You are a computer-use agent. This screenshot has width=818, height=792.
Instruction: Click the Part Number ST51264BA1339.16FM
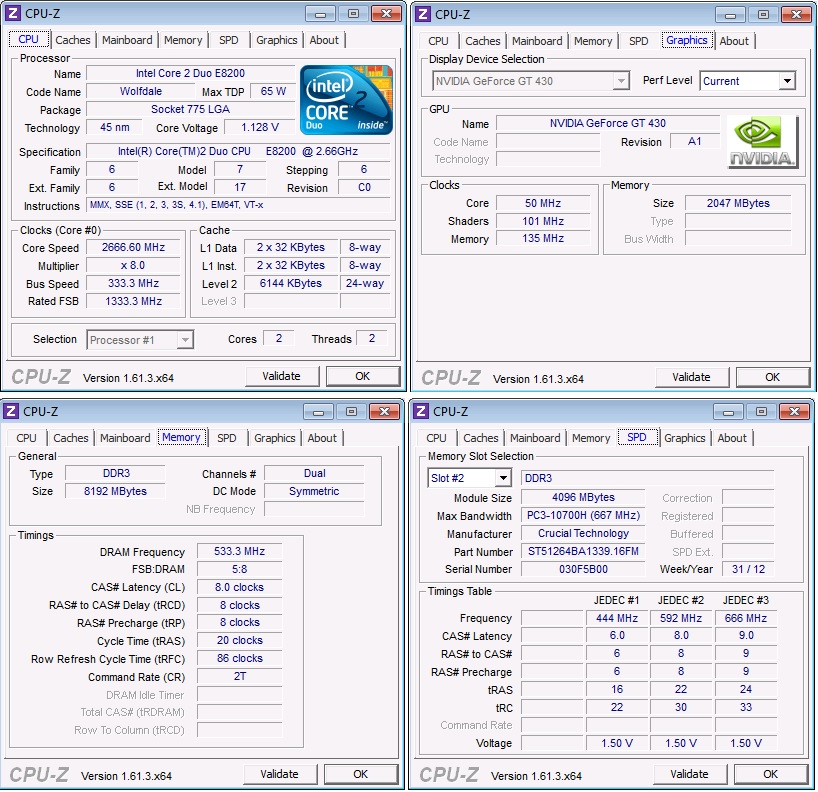tap(583, 551)
